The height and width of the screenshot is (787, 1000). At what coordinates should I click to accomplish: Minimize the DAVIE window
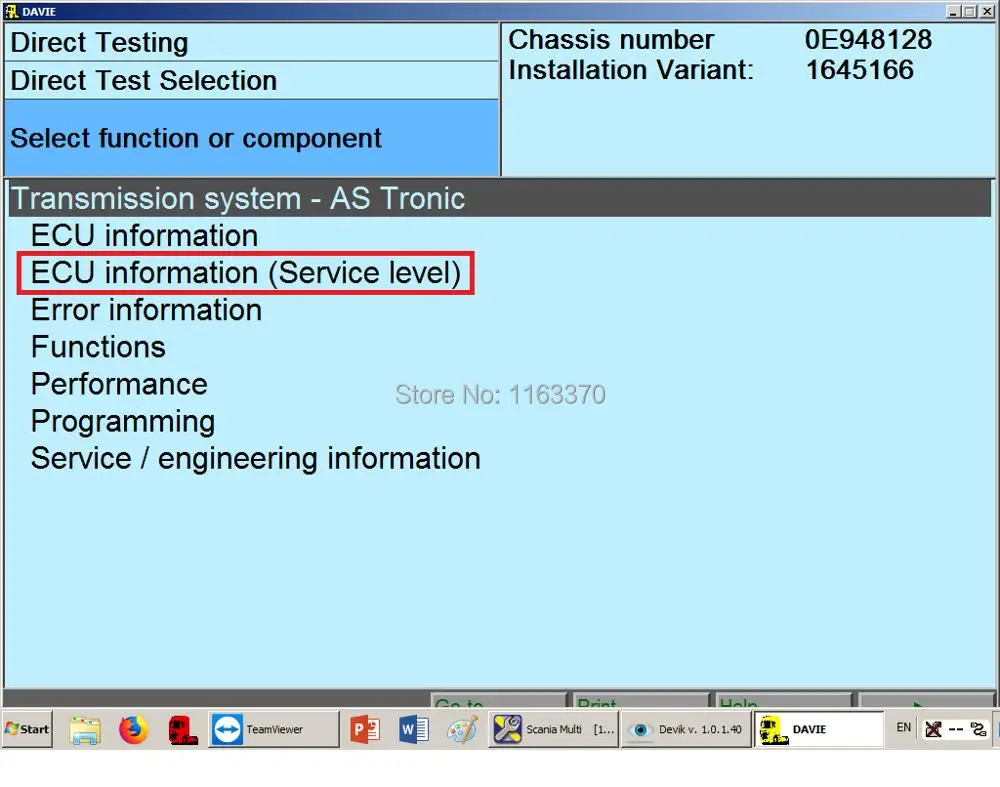point(954,11)
